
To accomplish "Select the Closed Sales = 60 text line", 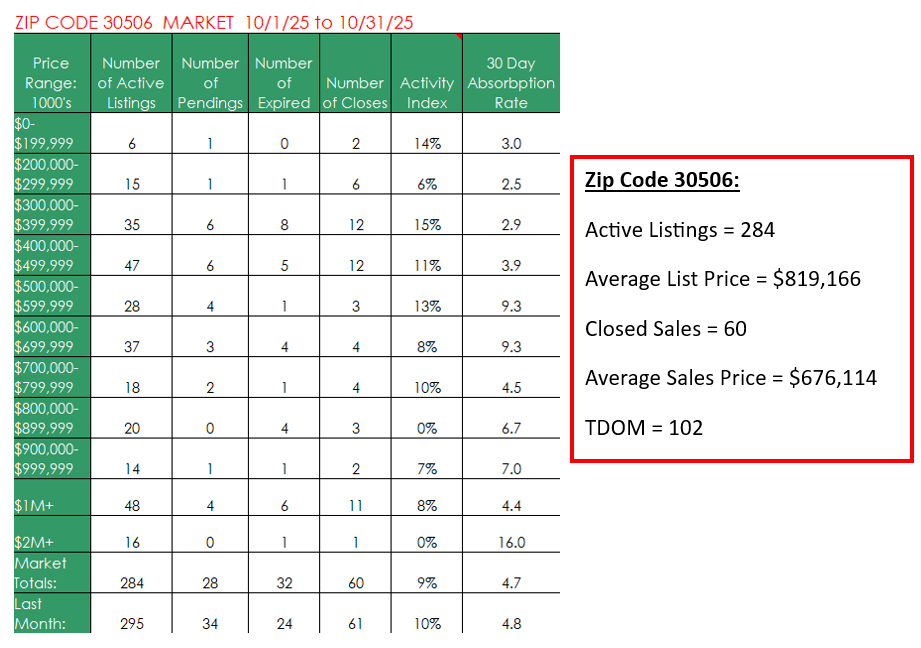I will point(665,329).
